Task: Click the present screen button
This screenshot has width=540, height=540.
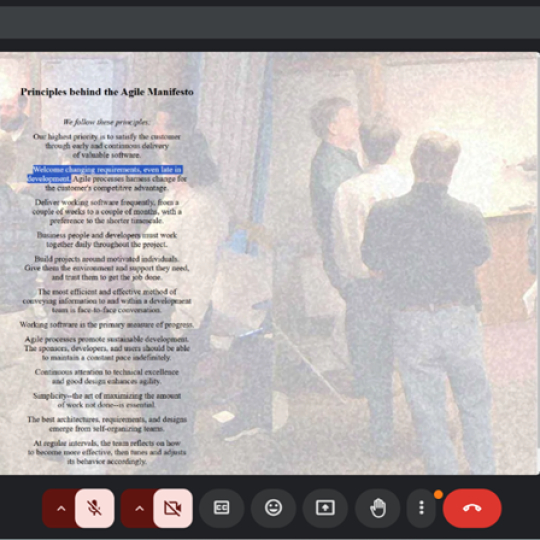Action: 325,508
